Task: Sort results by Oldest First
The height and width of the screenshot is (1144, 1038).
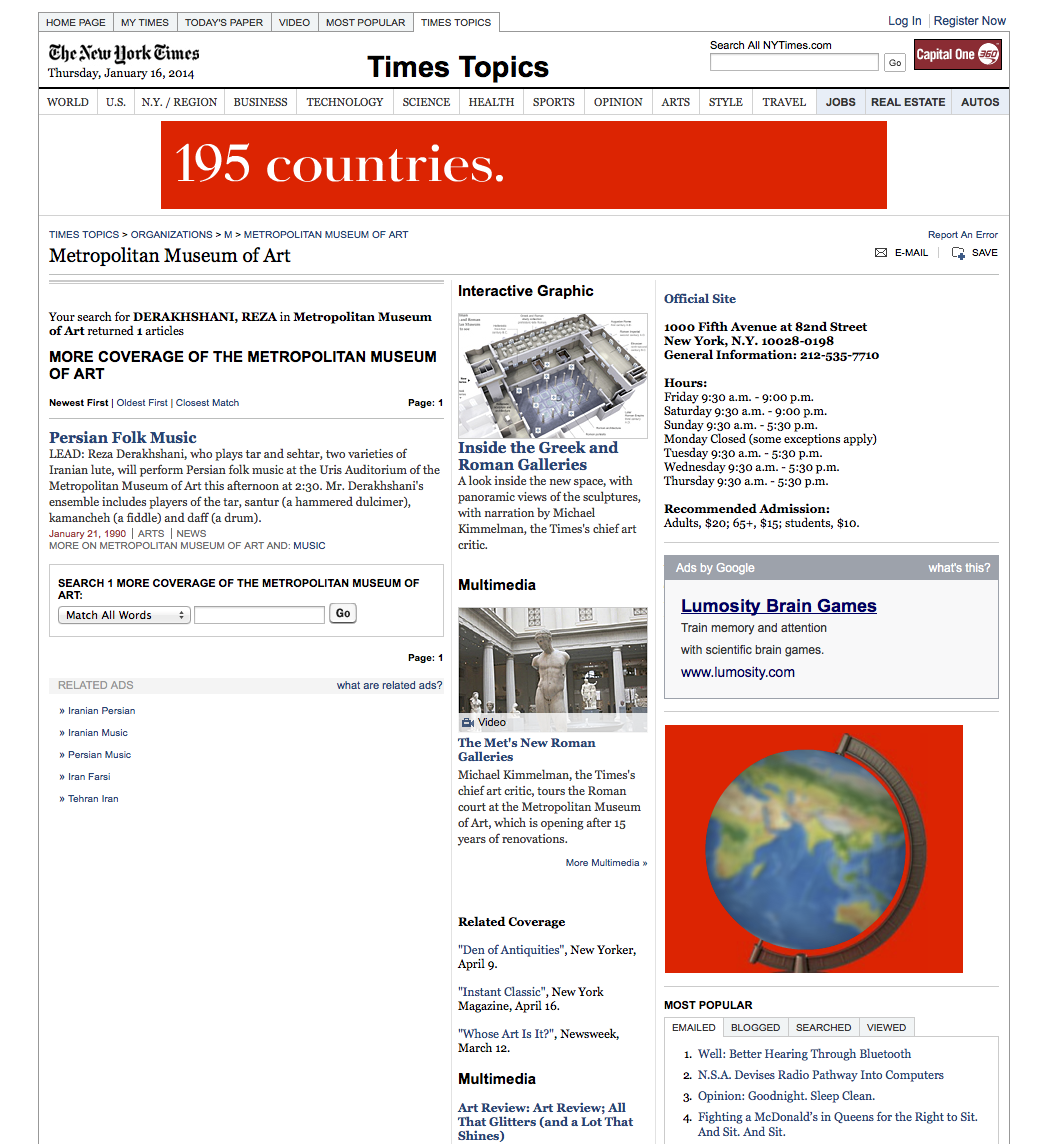Action: (142, 403)
